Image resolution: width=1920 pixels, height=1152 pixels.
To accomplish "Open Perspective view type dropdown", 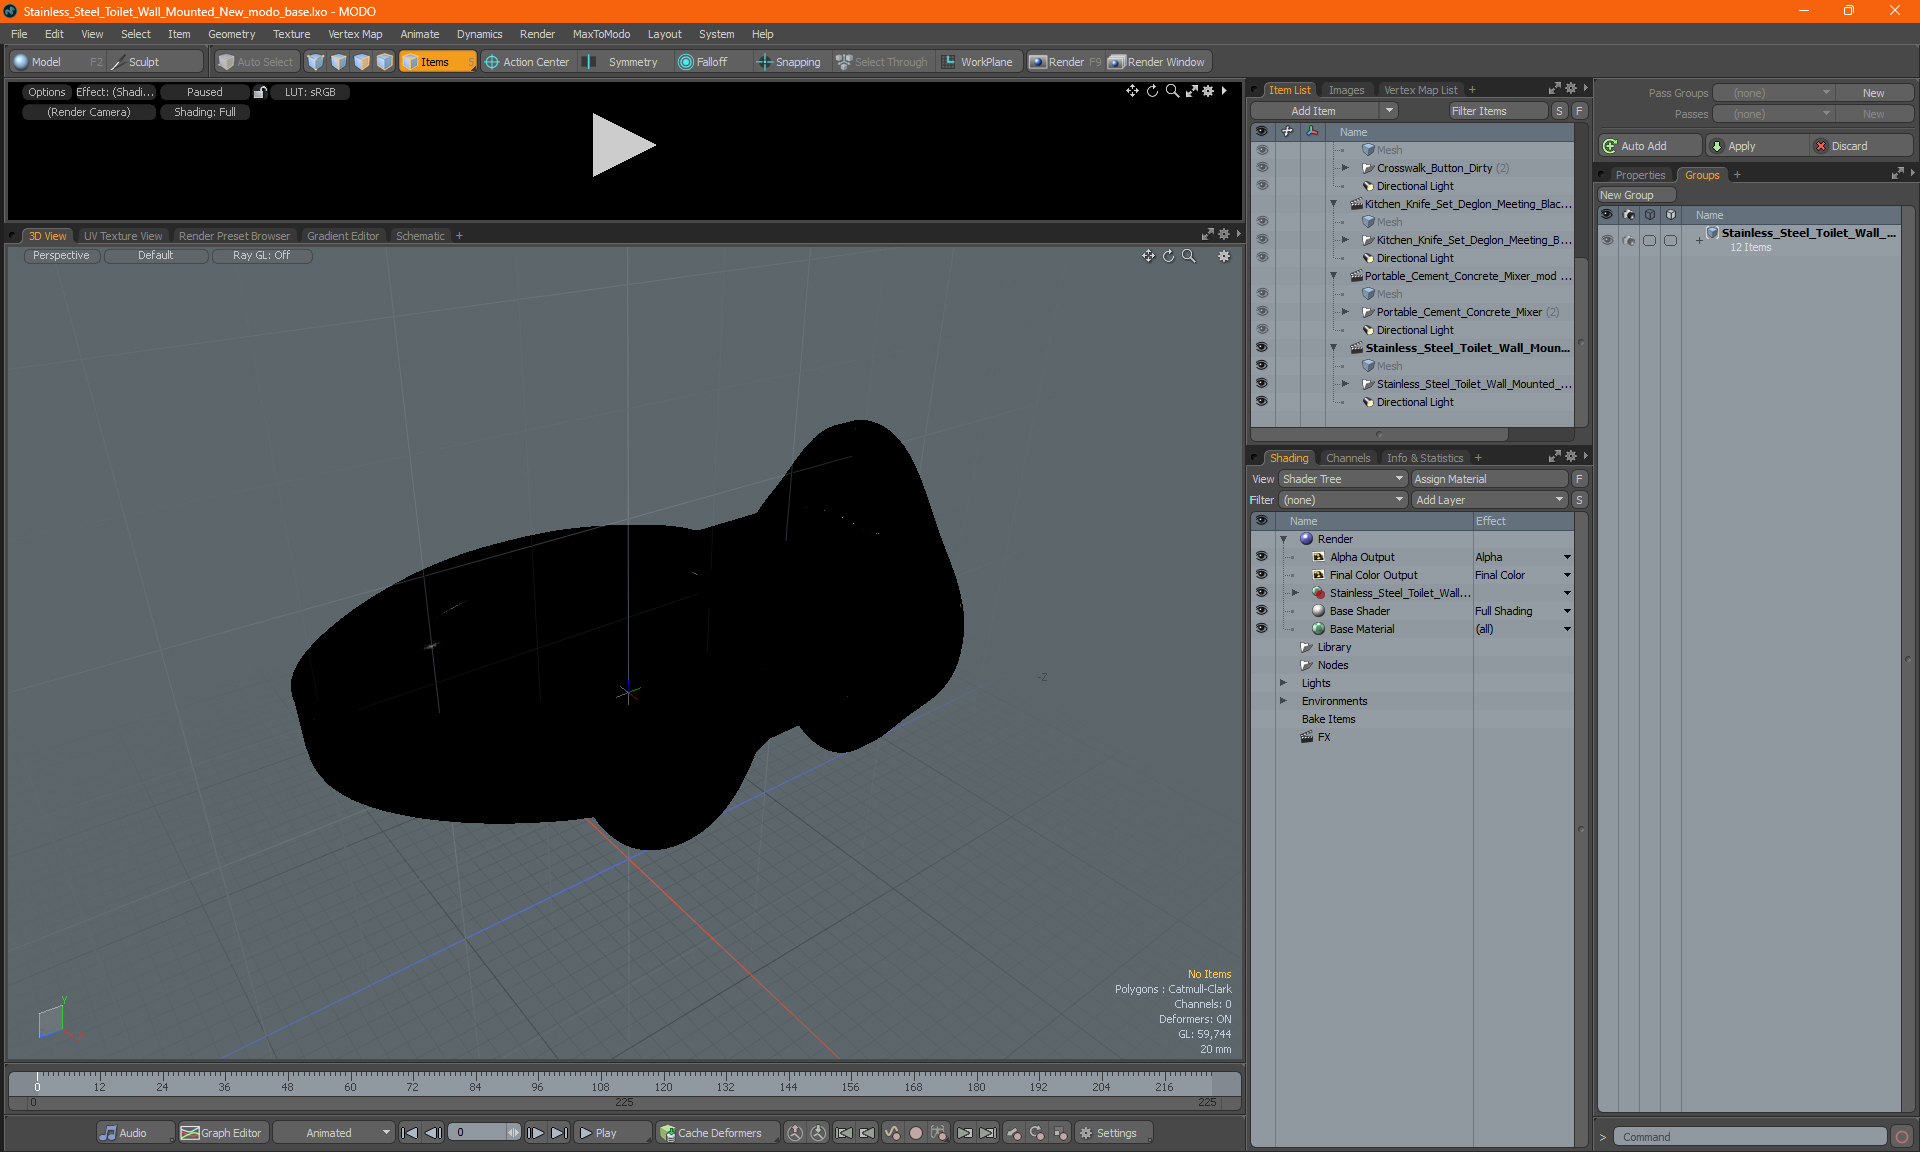I will tap(61, 255).
